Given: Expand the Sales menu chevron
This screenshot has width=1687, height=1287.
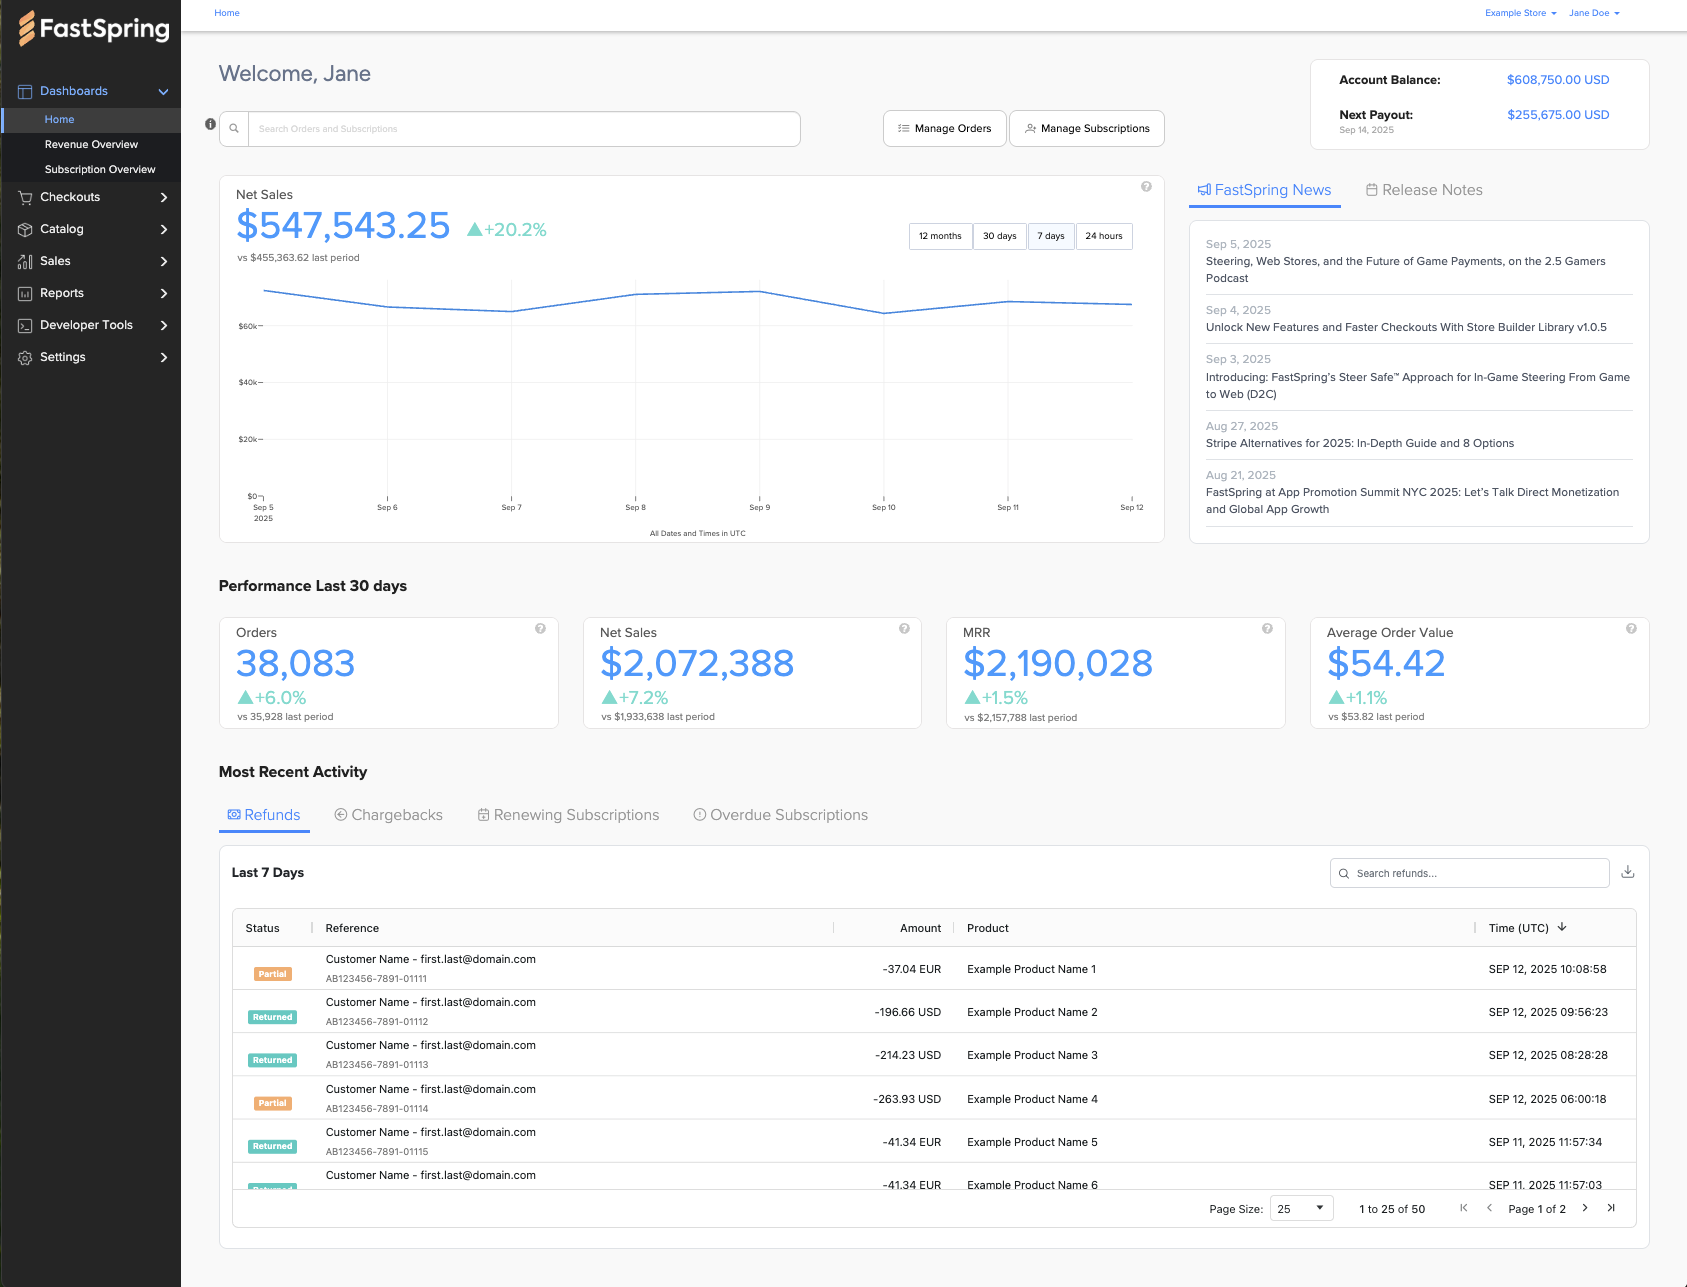Looking at the screenshot, I should pos(164,262).
